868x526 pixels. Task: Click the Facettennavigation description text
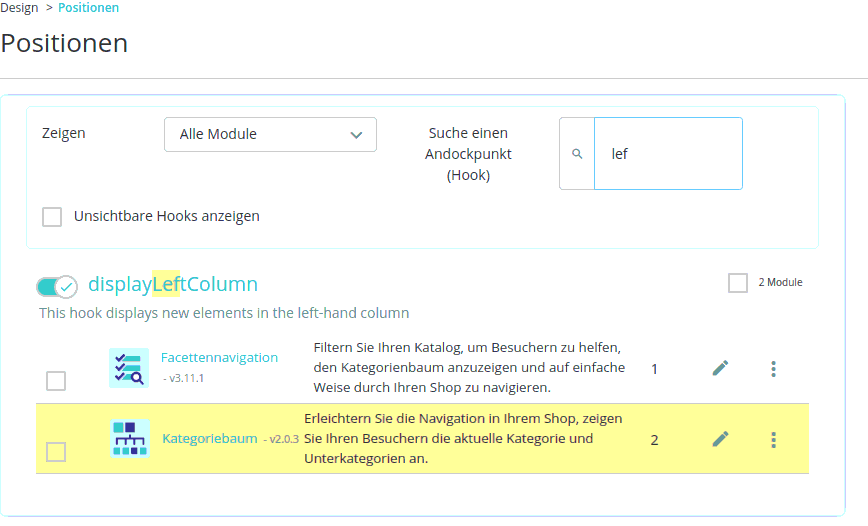coord(469,368)
